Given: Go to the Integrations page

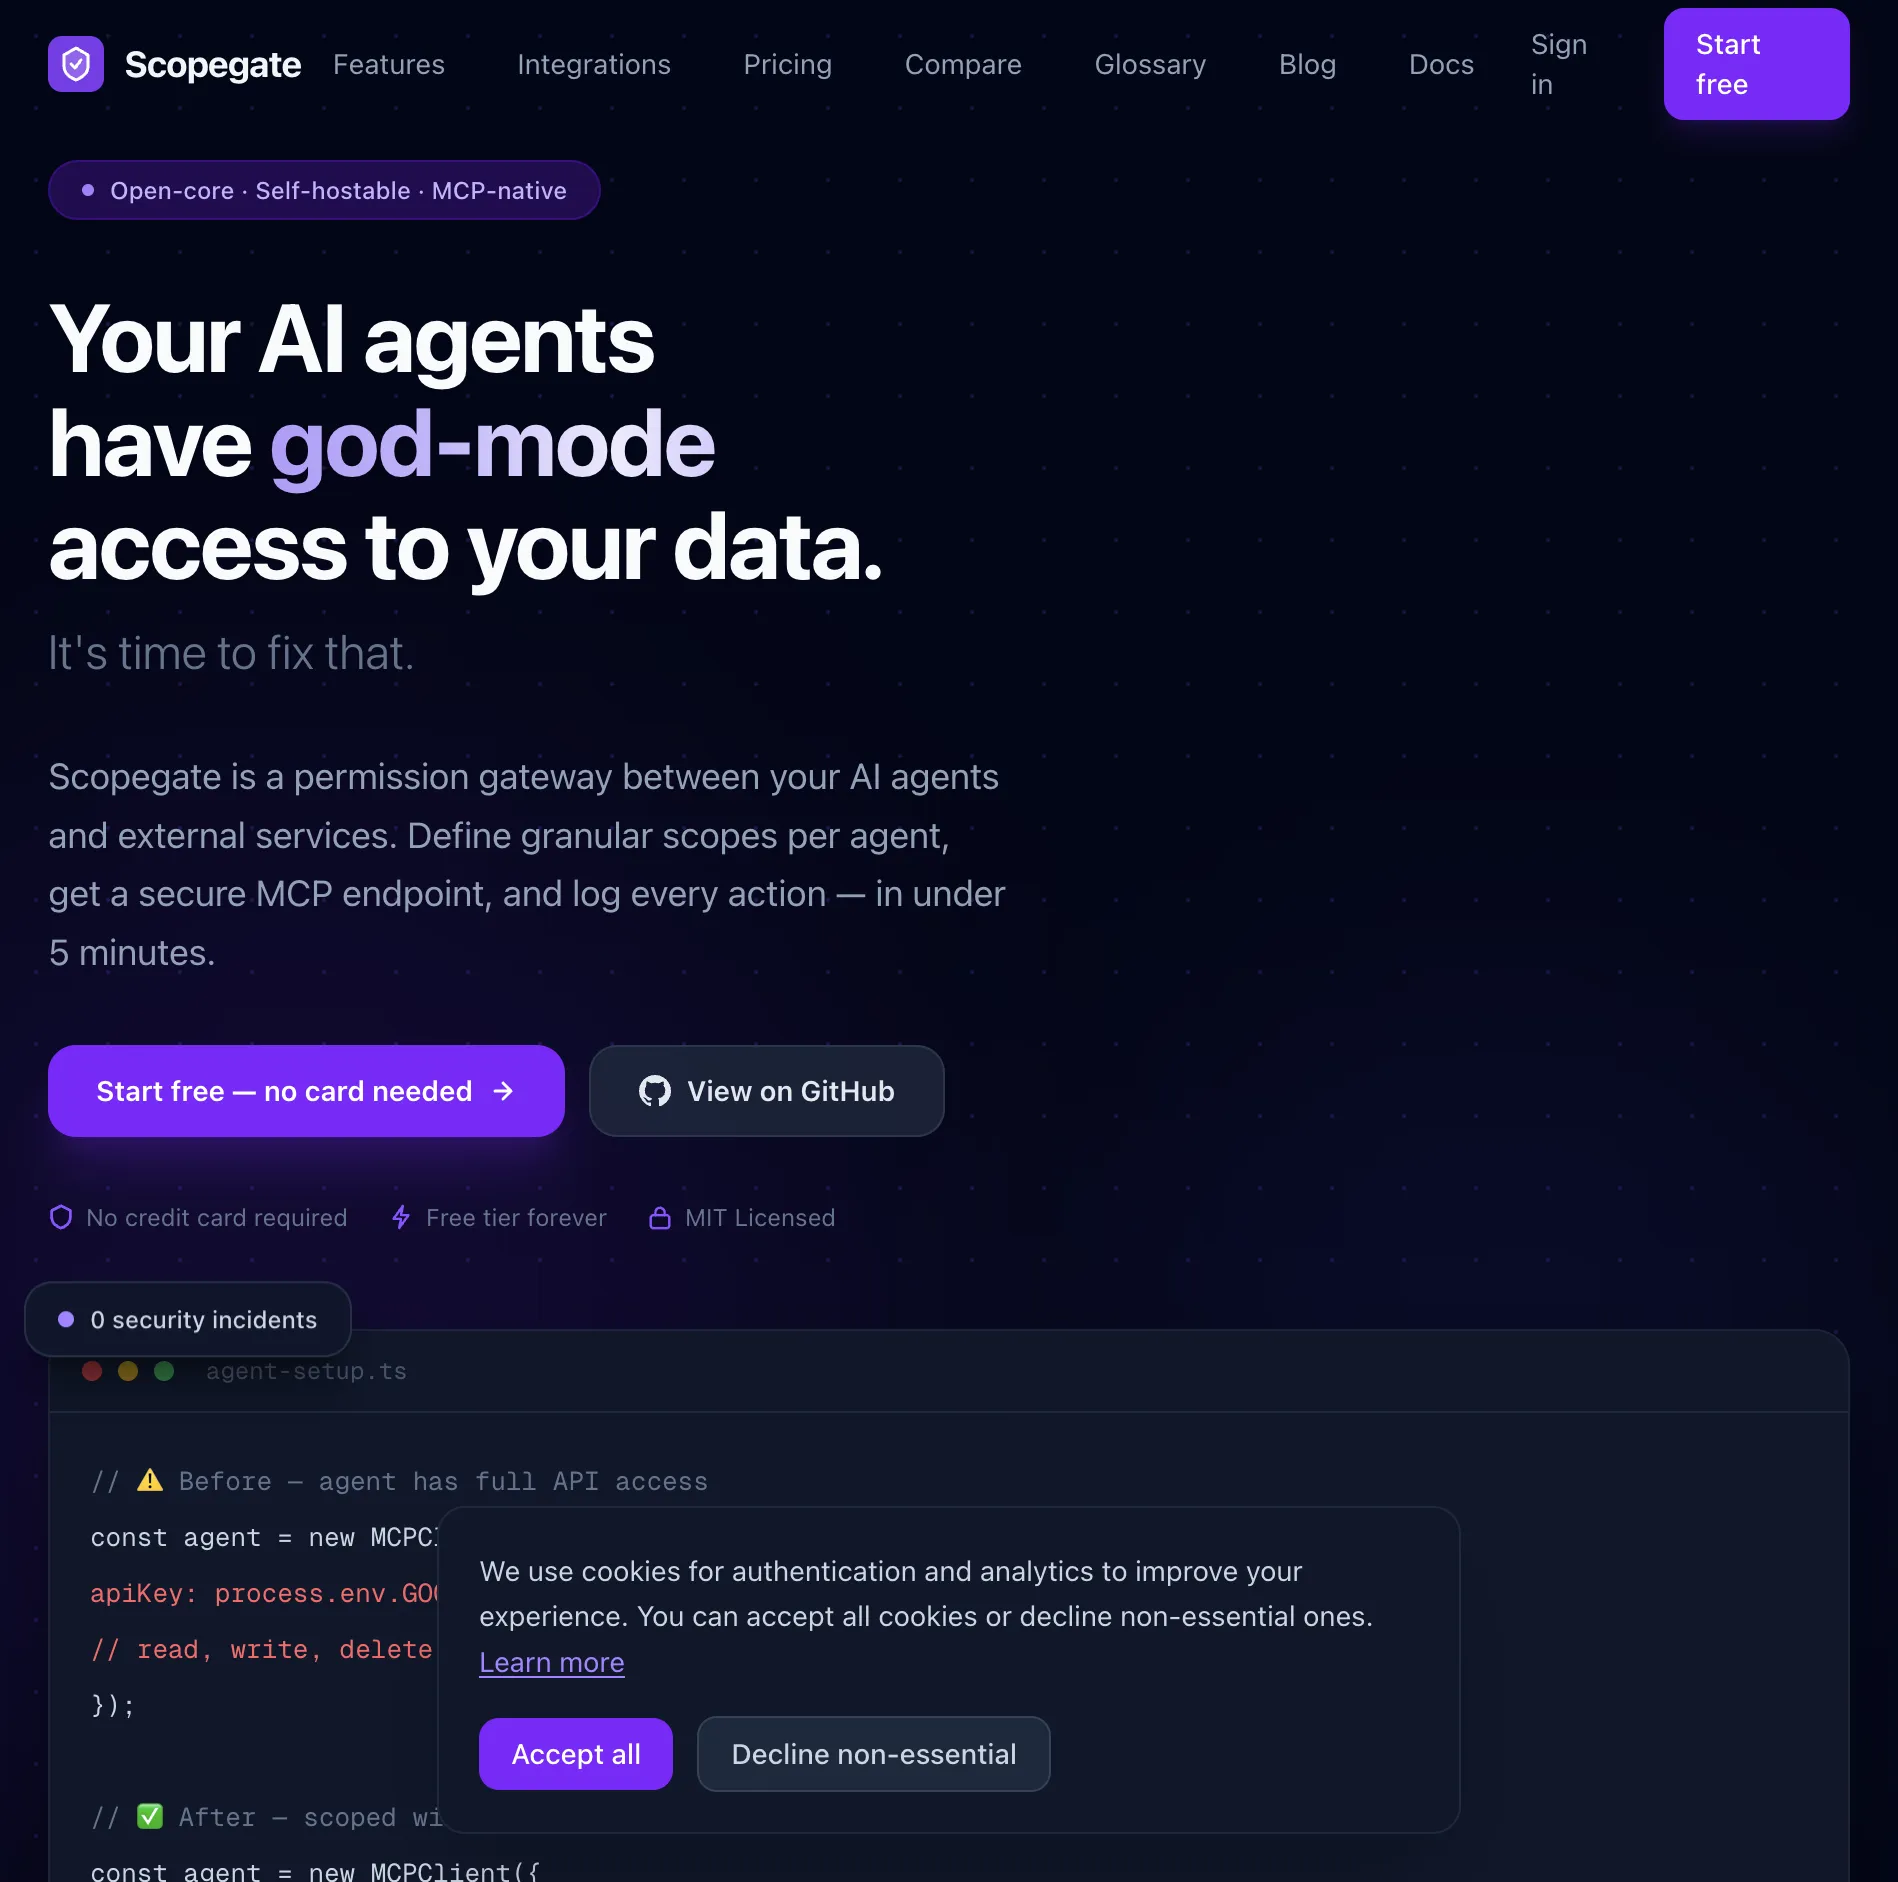Looking at the screenshot, I should [x=594, y=64].
